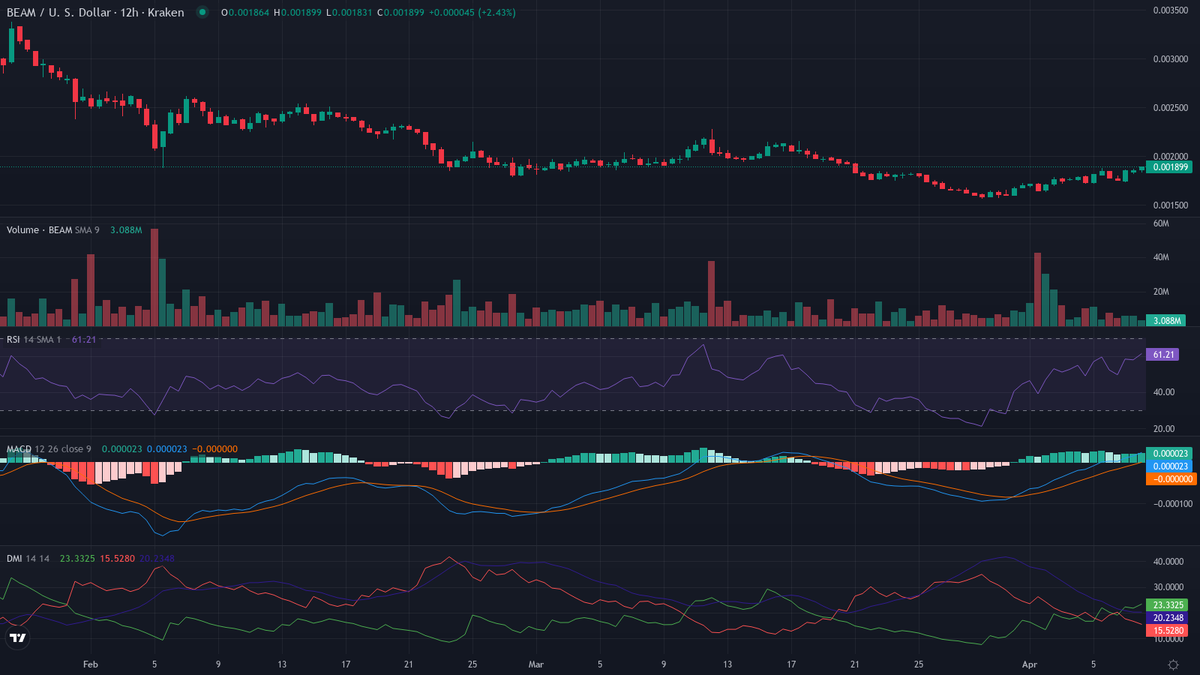Click the 40.0000 DMI axis label

[x=1167, y=561]
